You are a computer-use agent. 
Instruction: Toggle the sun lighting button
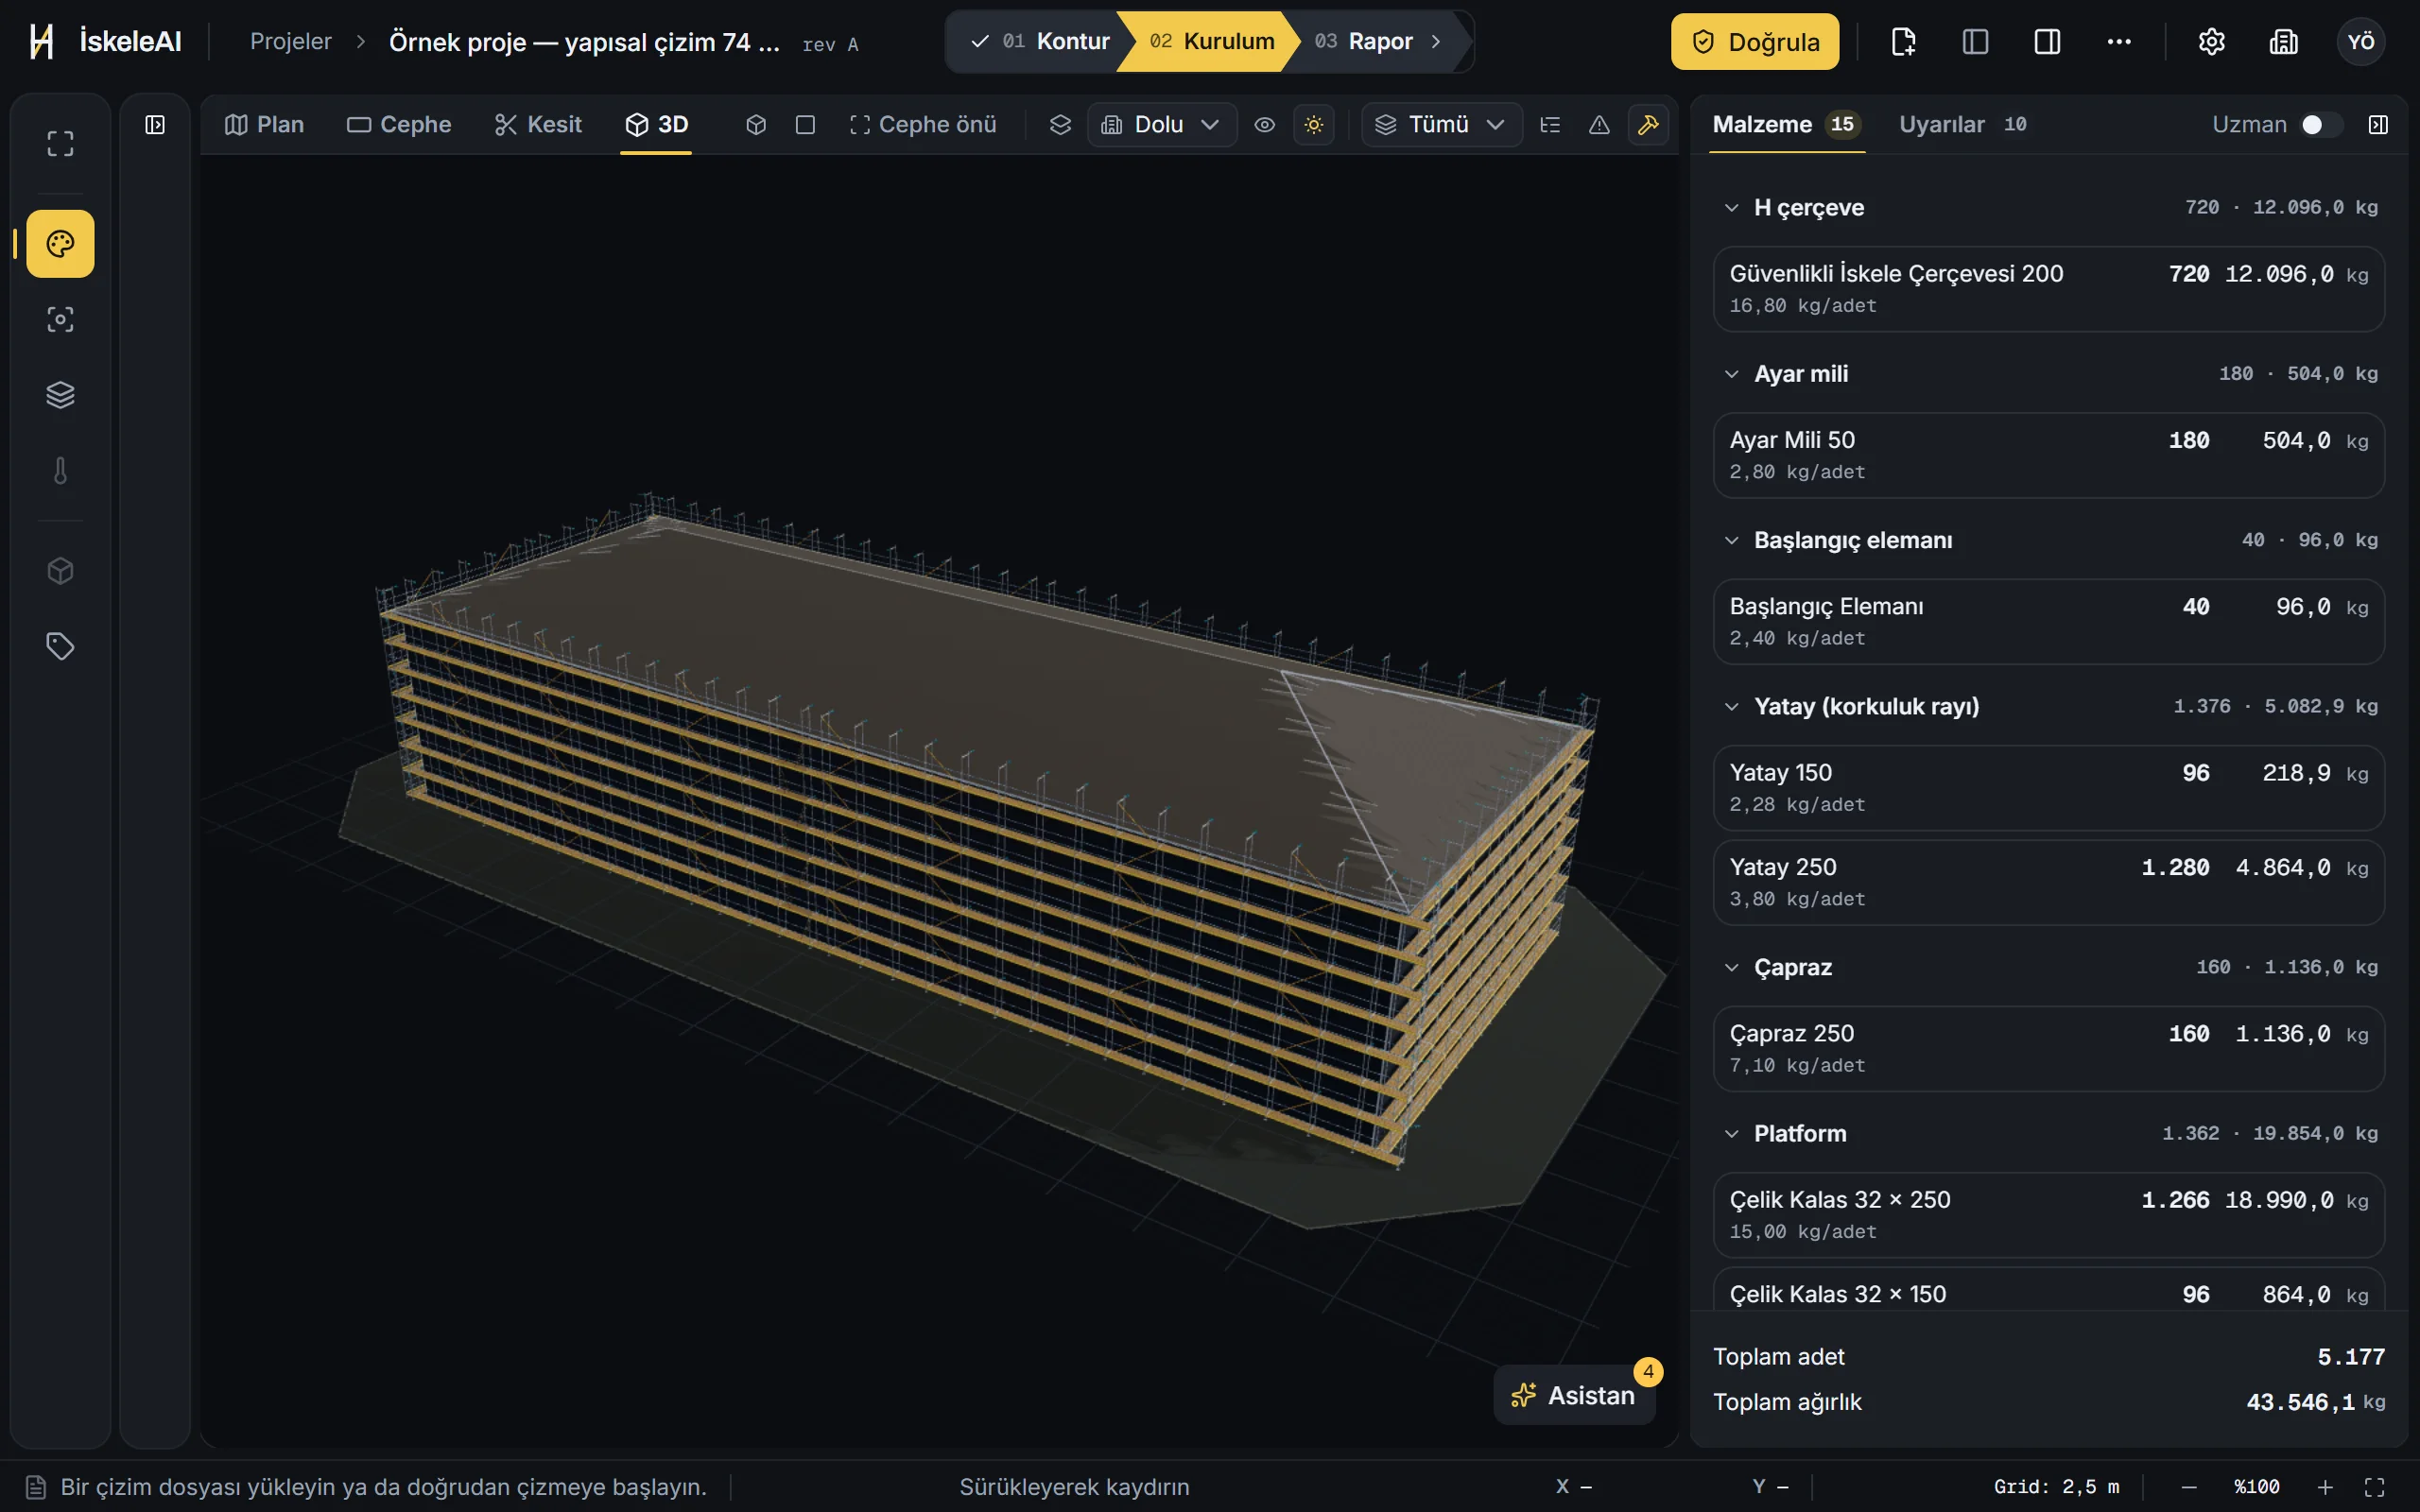tap(1314, 125)
